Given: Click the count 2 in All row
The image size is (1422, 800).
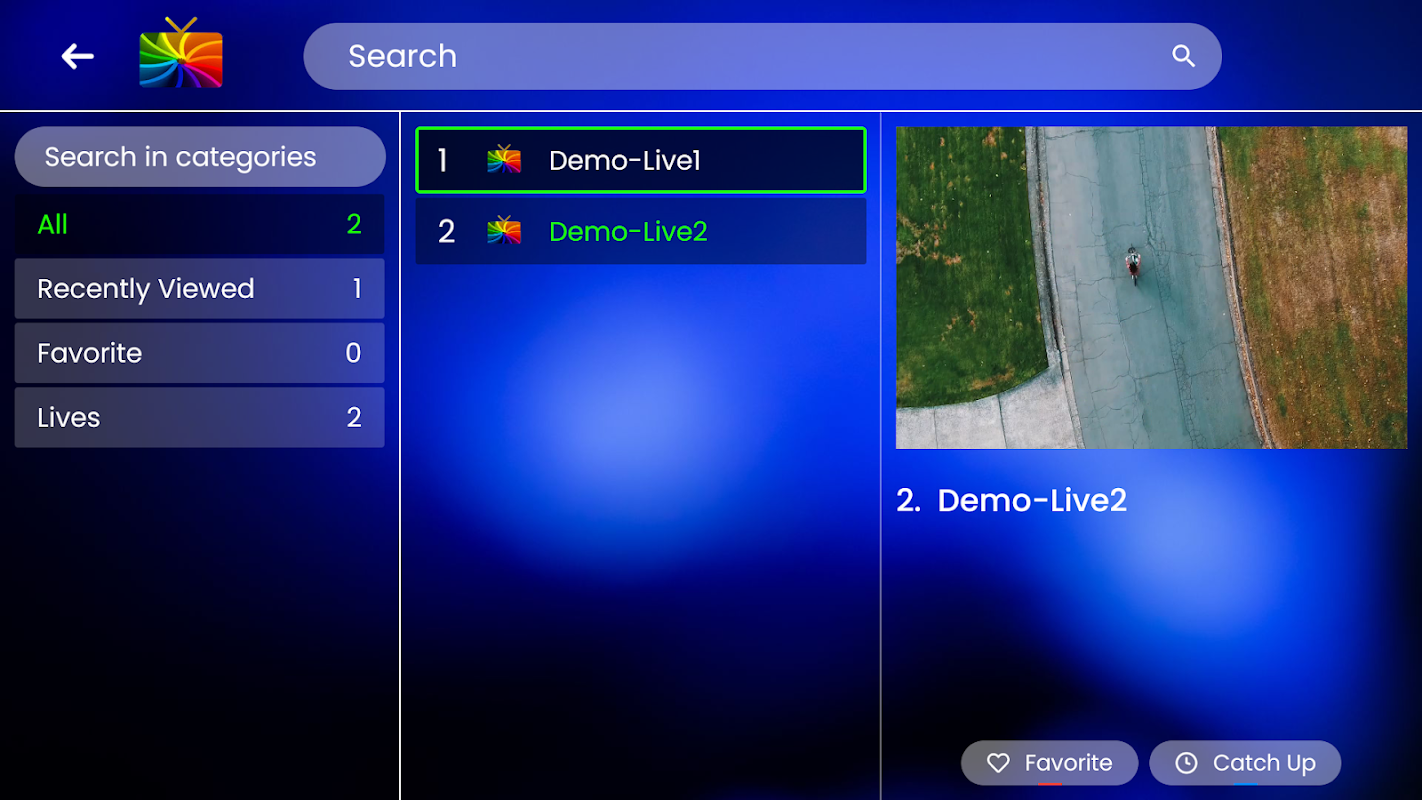Looking at the screenshot, I should point(354,224).
